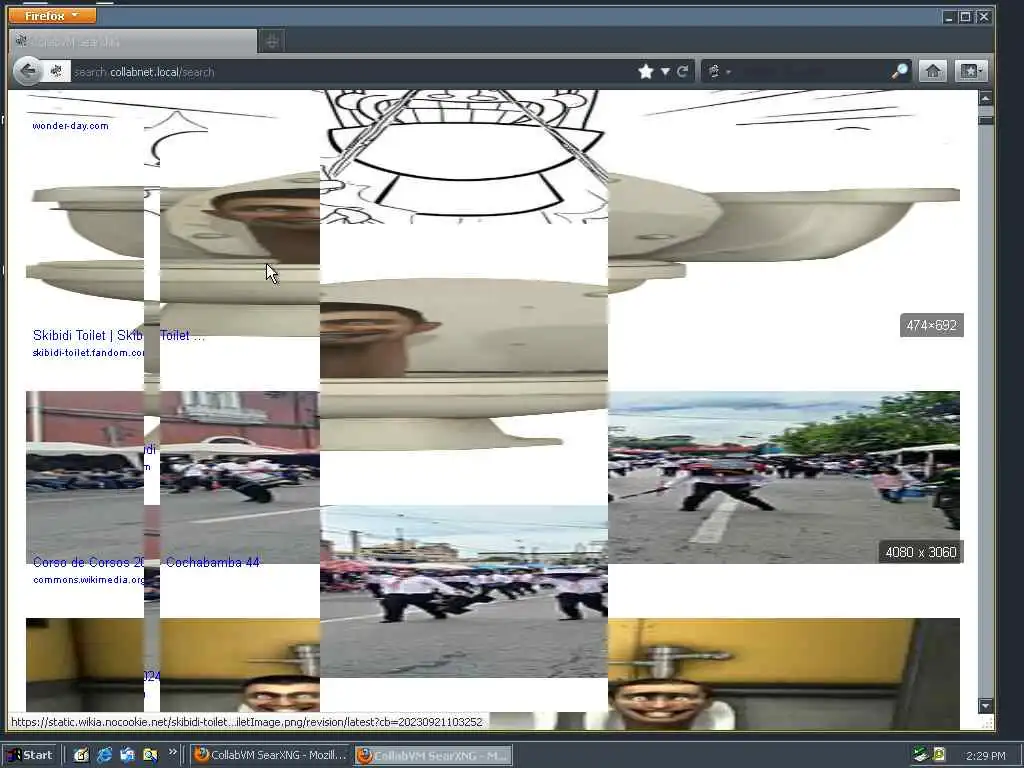The height and width of the screenshot is (768, 1024).
Task: Open the commons.wikimedia.org source link
Action: (x=88, y=580)
